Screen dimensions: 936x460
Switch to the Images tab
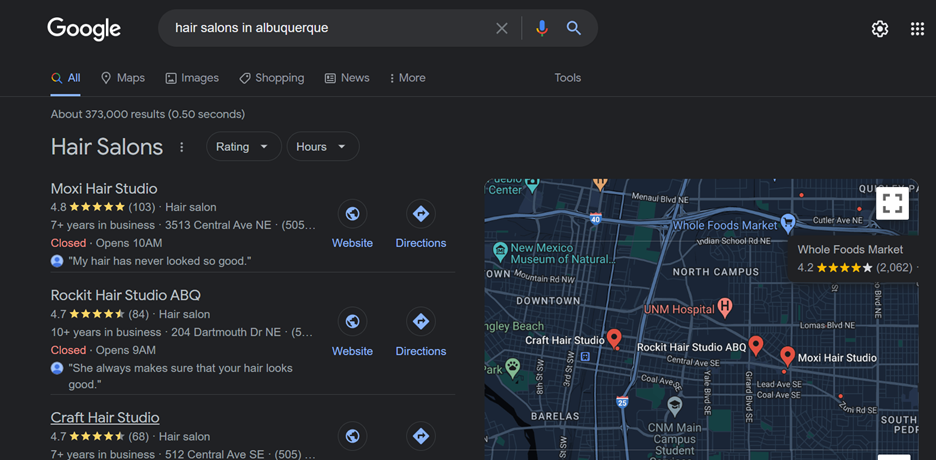click(x=192, y=78)
